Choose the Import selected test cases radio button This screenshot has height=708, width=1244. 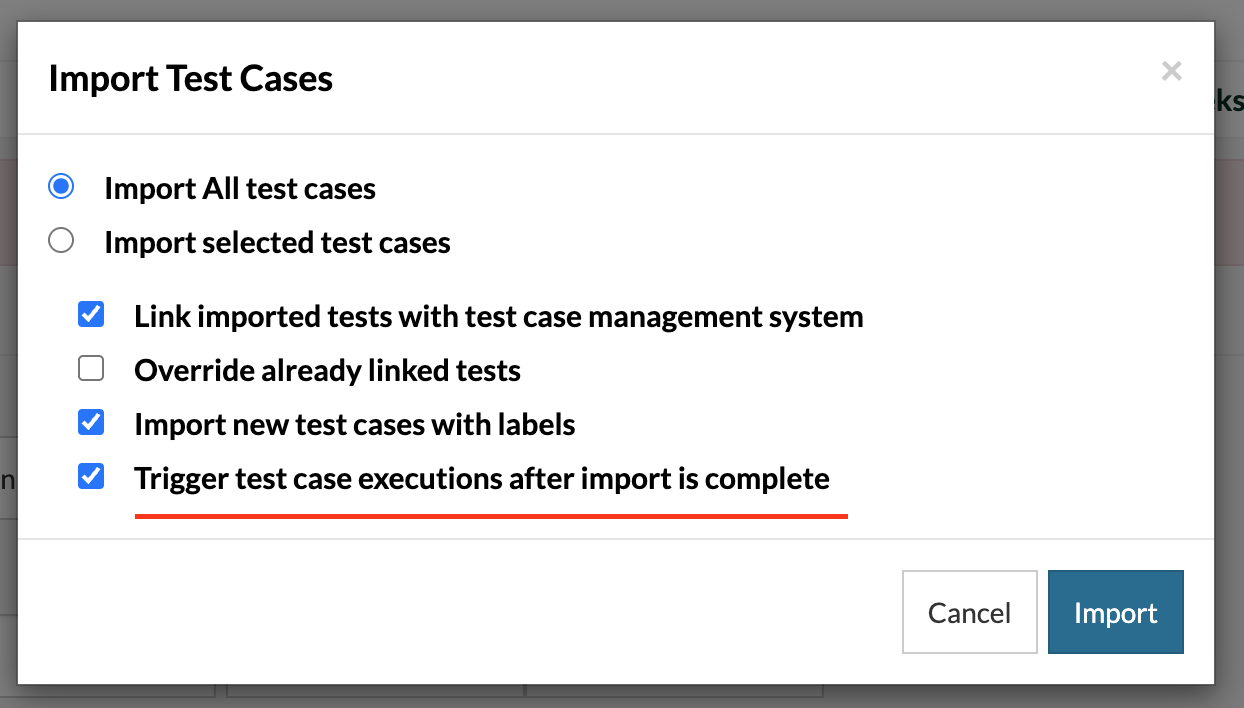pyautogui.click(x=61, y=241)
